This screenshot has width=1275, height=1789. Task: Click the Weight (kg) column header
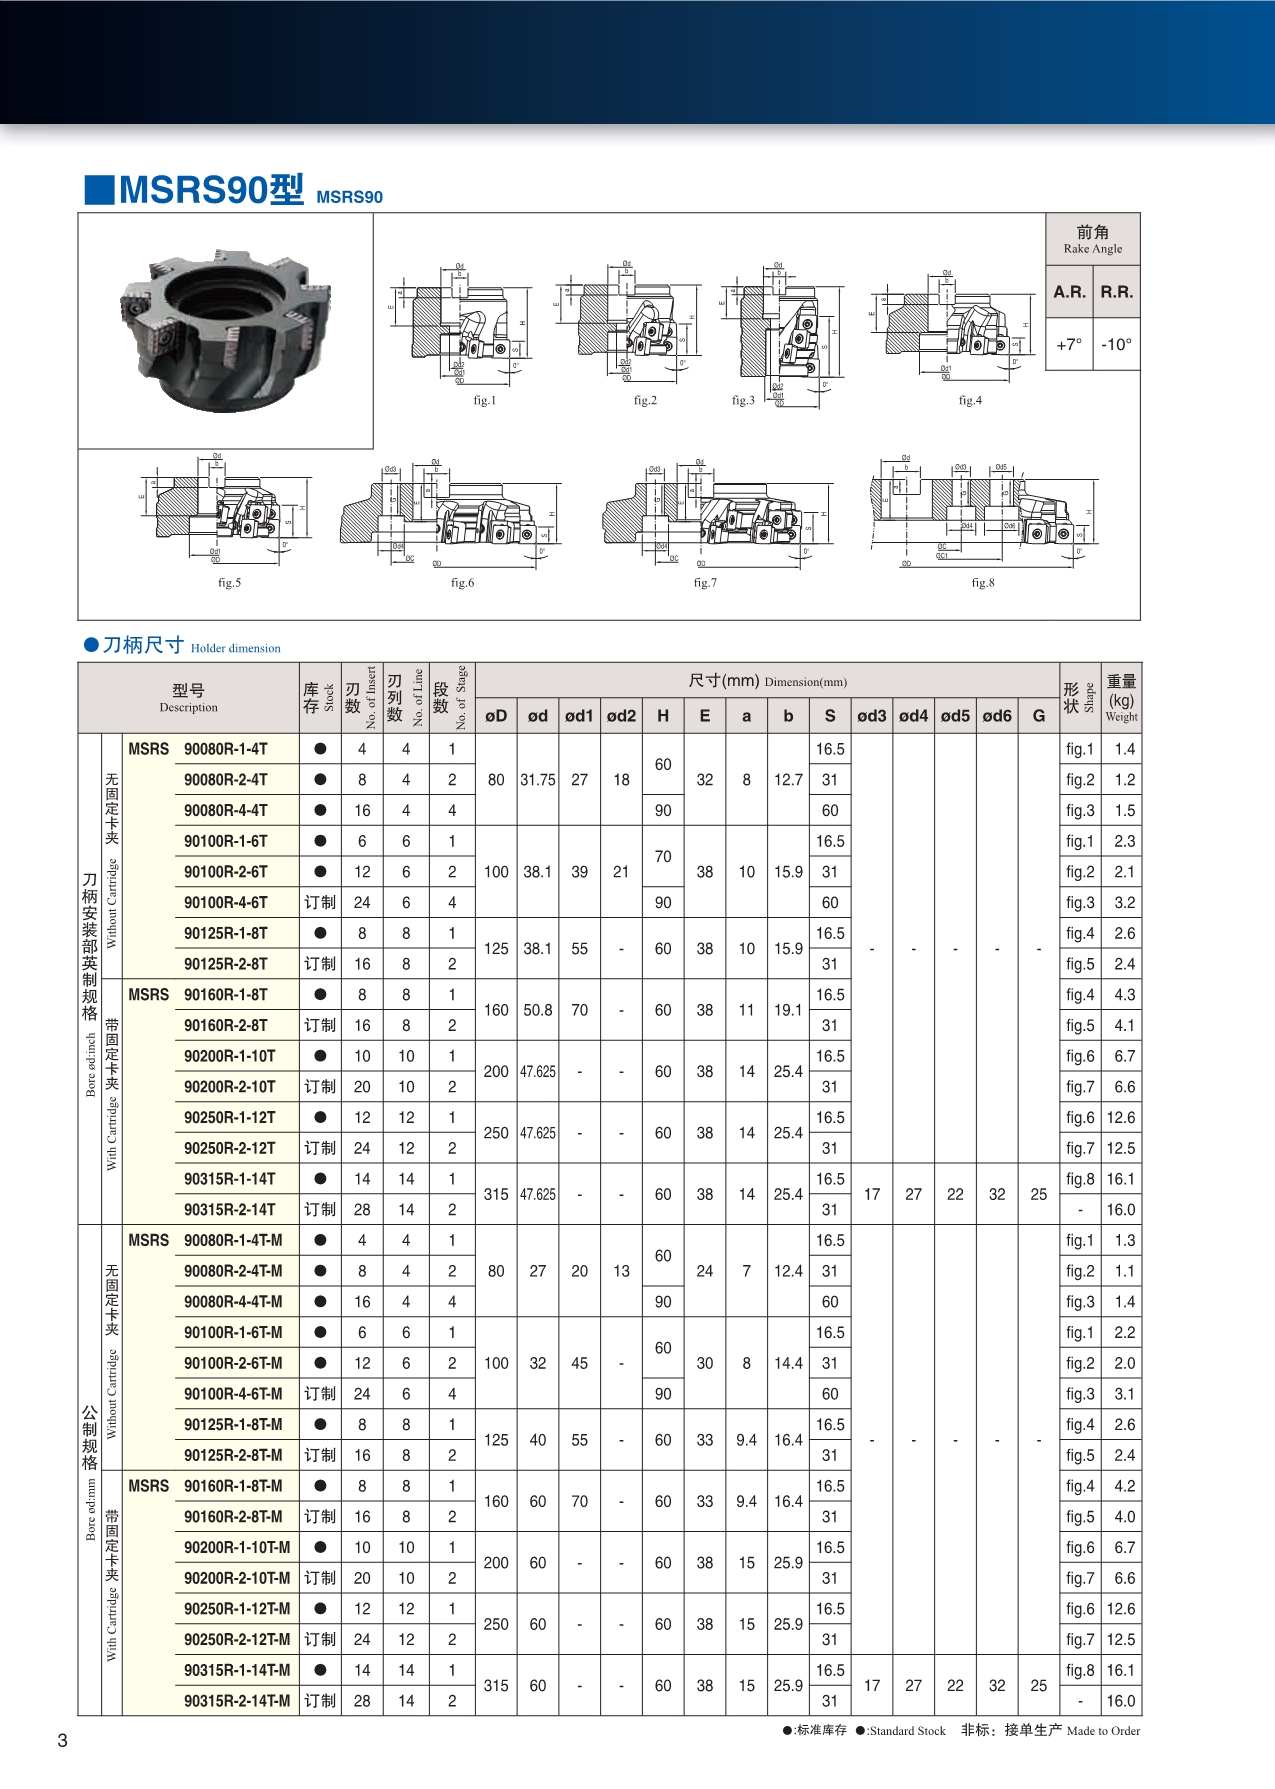click(x=1121, y=698)
